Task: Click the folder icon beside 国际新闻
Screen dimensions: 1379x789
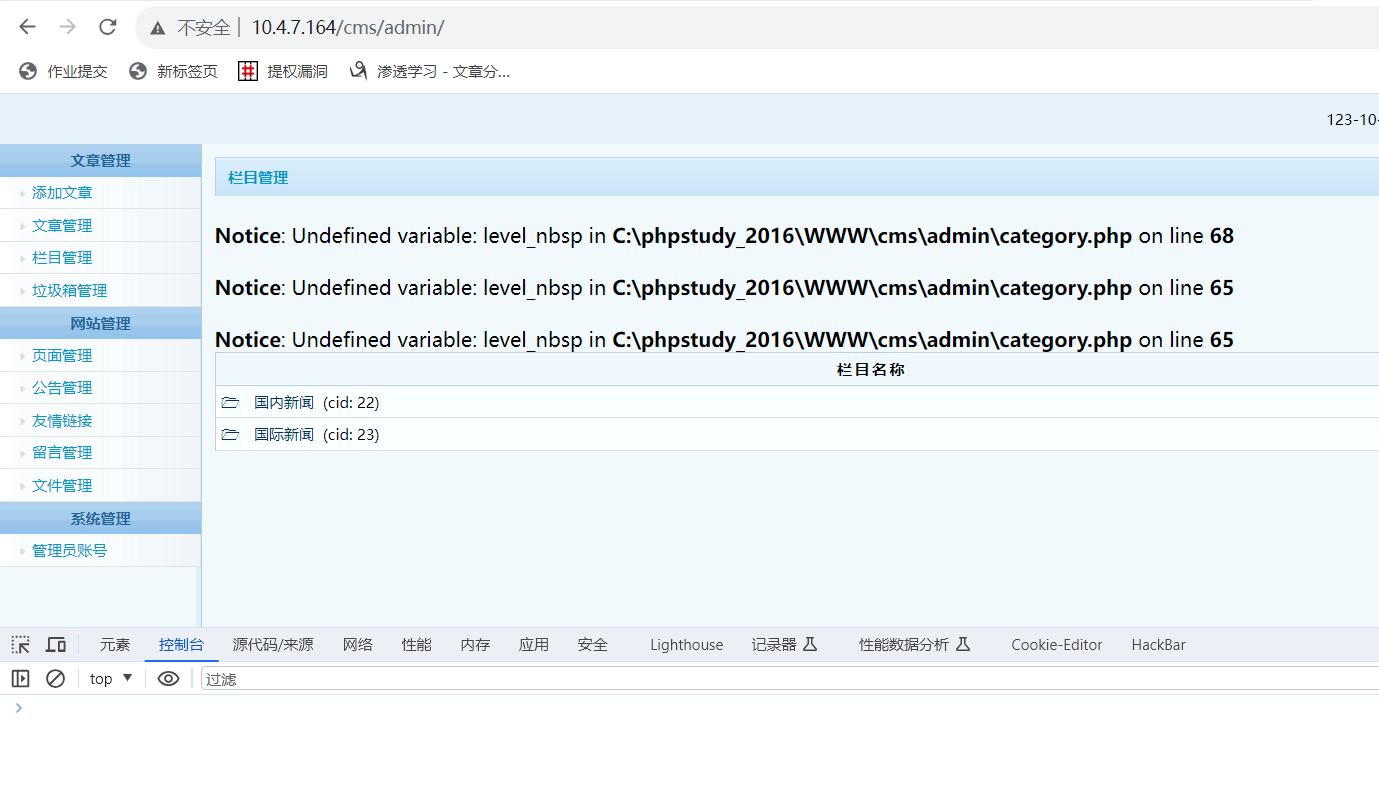Action: [230, 435]
